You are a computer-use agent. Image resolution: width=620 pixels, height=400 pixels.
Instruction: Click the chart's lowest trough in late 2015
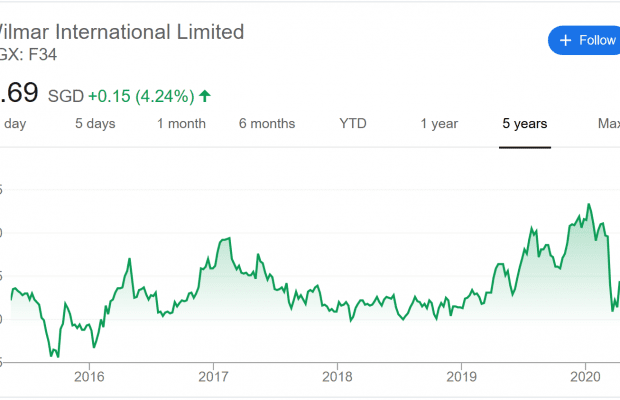click(x=57, y=356)
